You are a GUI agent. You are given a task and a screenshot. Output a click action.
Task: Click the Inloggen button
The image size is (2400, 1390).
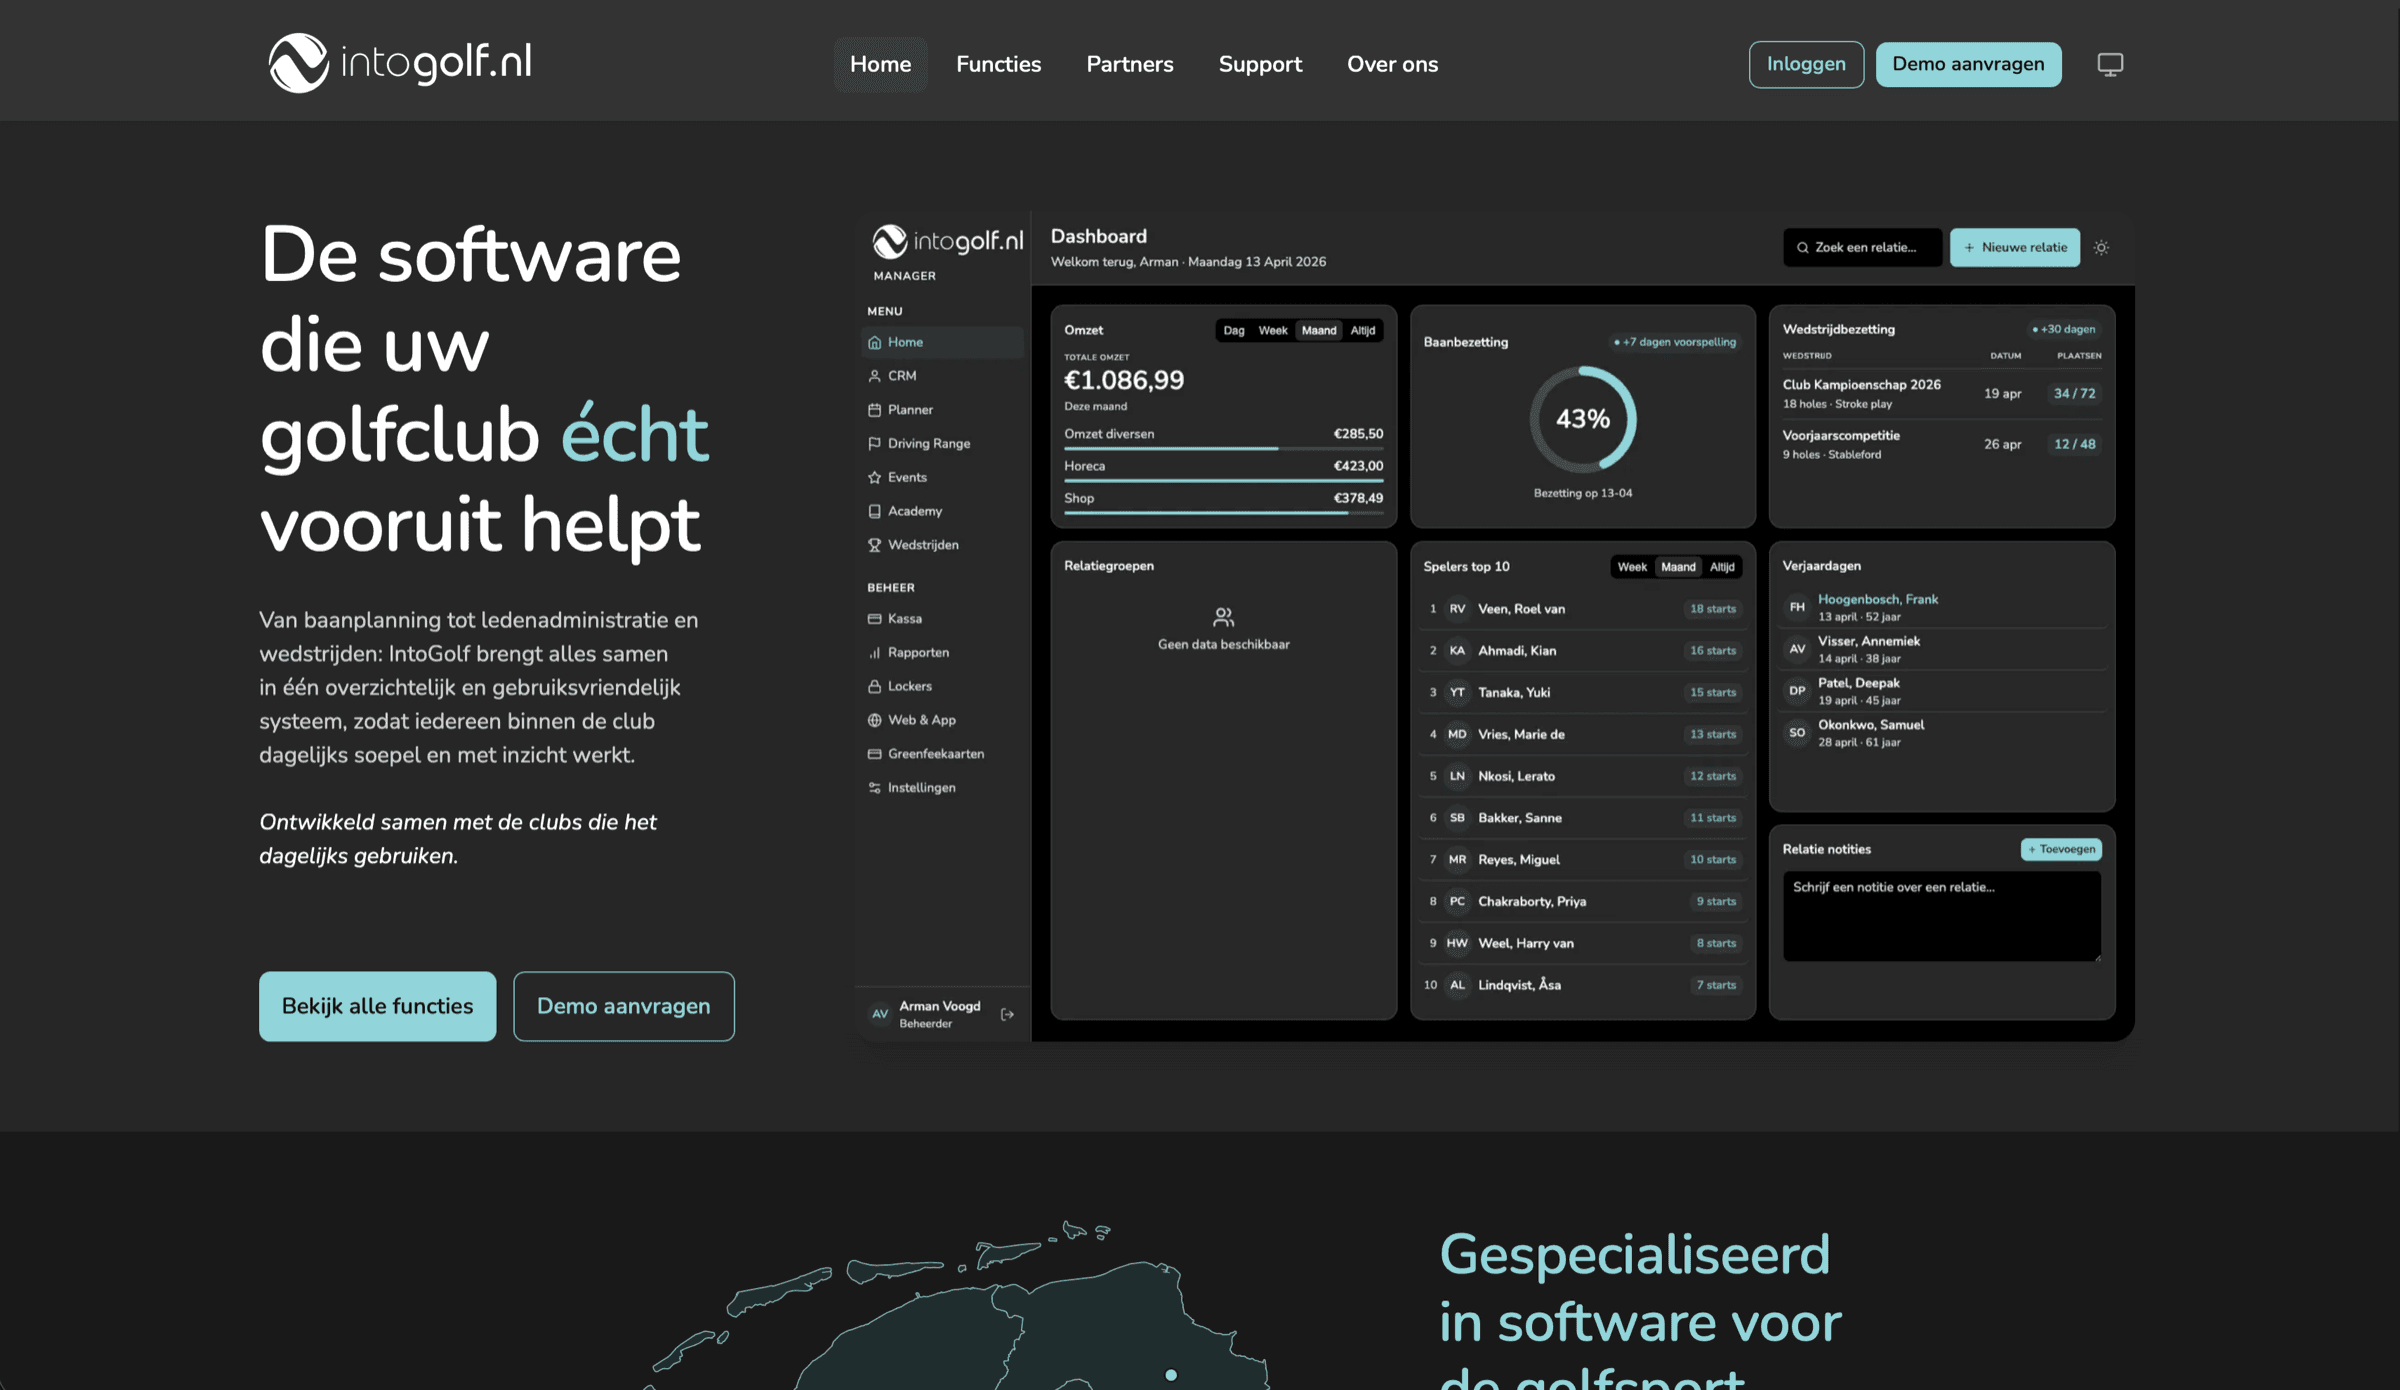[1806, 64]
